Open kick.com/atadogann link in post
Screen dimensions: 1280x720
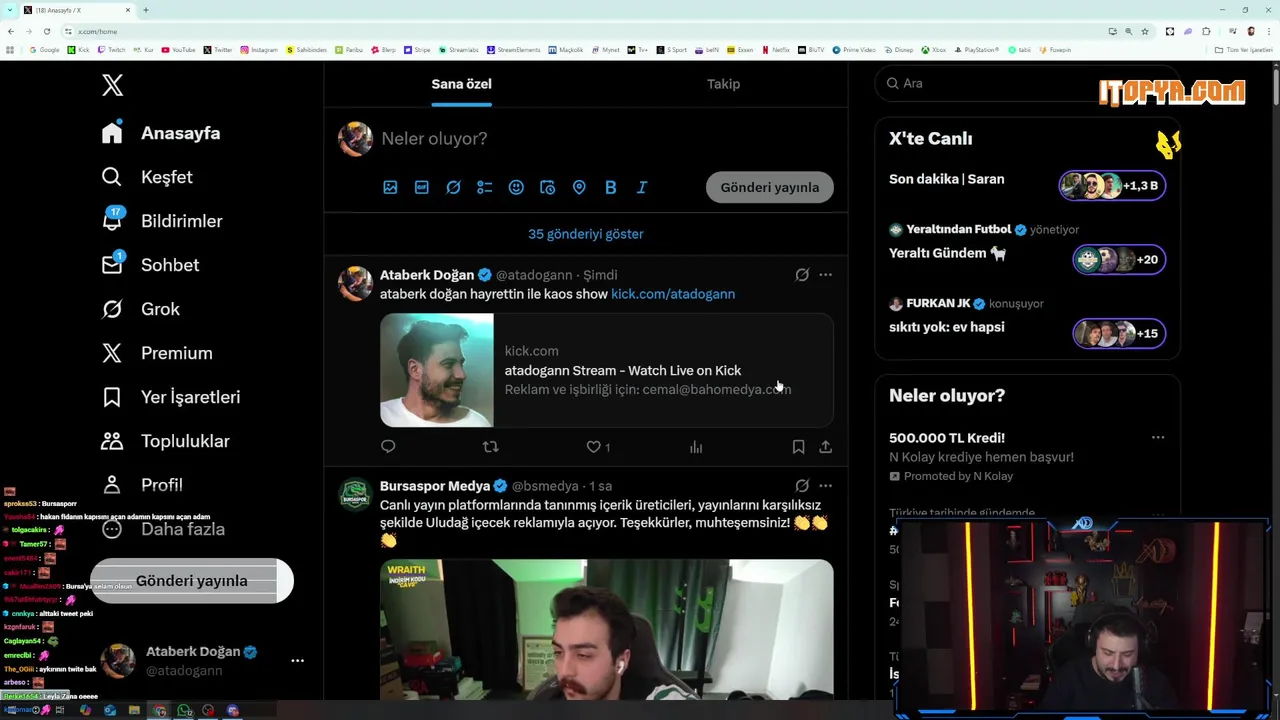point(673,294)
